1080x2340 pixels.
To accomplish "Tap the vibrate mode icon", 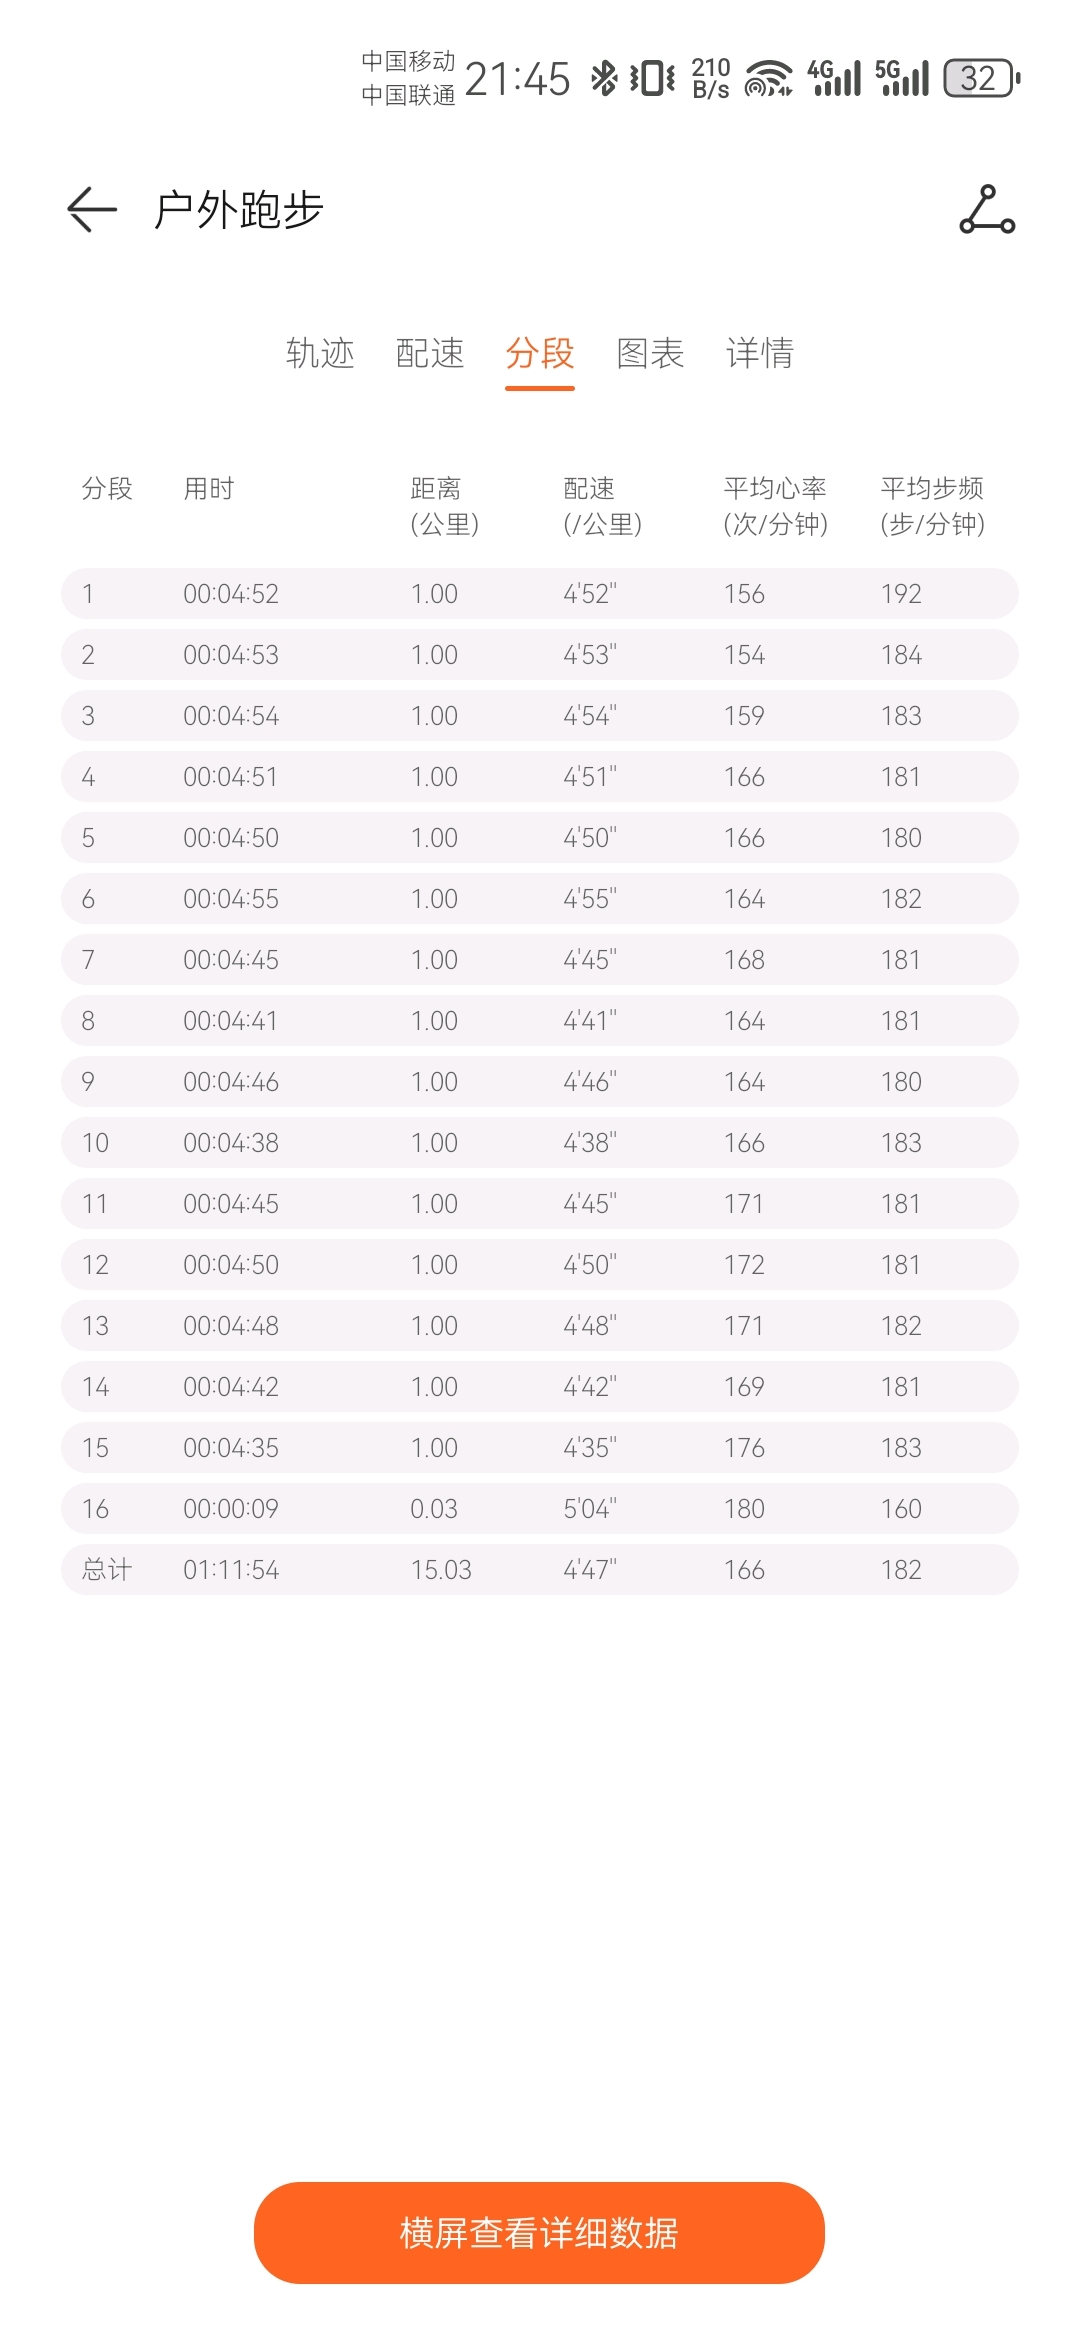I will click(652, 78).
